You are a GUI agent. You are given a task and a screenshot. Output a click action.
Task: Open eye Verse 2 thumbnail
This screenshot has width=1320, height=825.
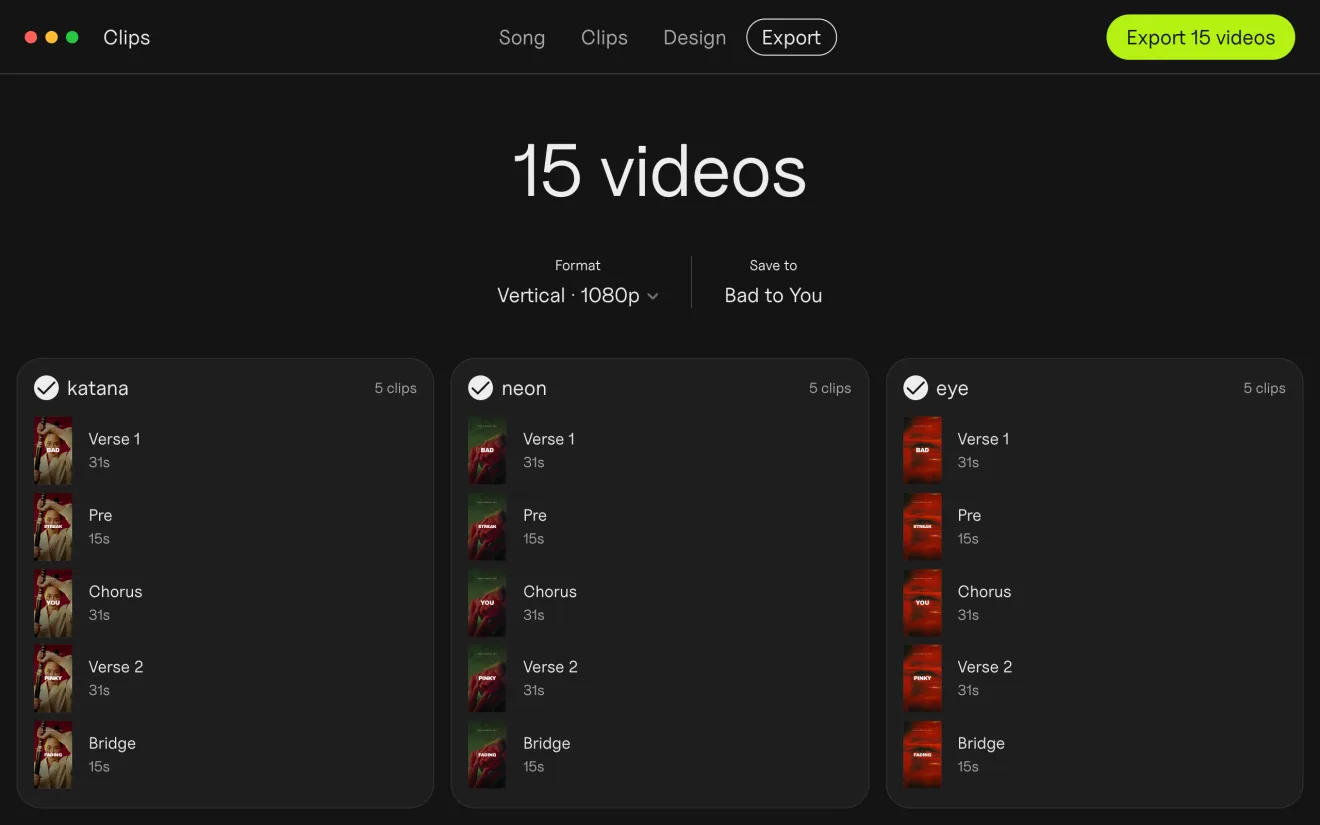coord(922,678)
